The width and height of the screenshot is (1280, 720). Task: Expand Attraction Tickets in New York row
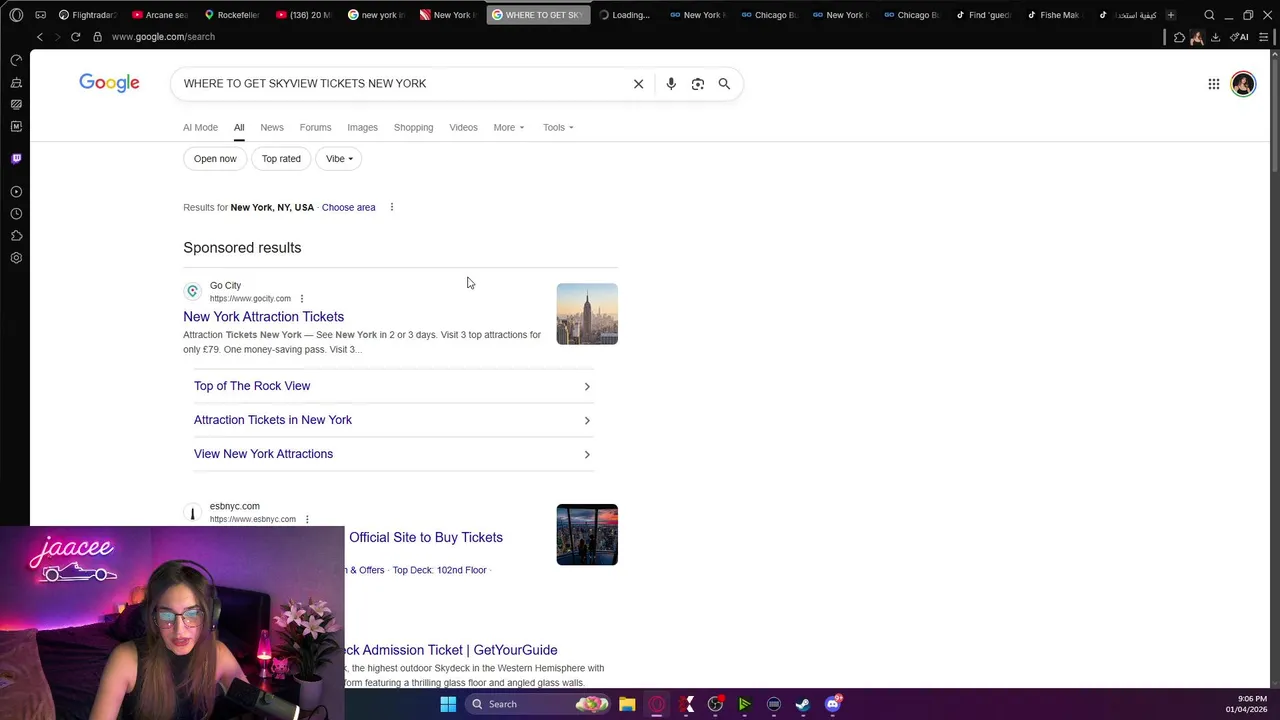click(x=392, y=420)
